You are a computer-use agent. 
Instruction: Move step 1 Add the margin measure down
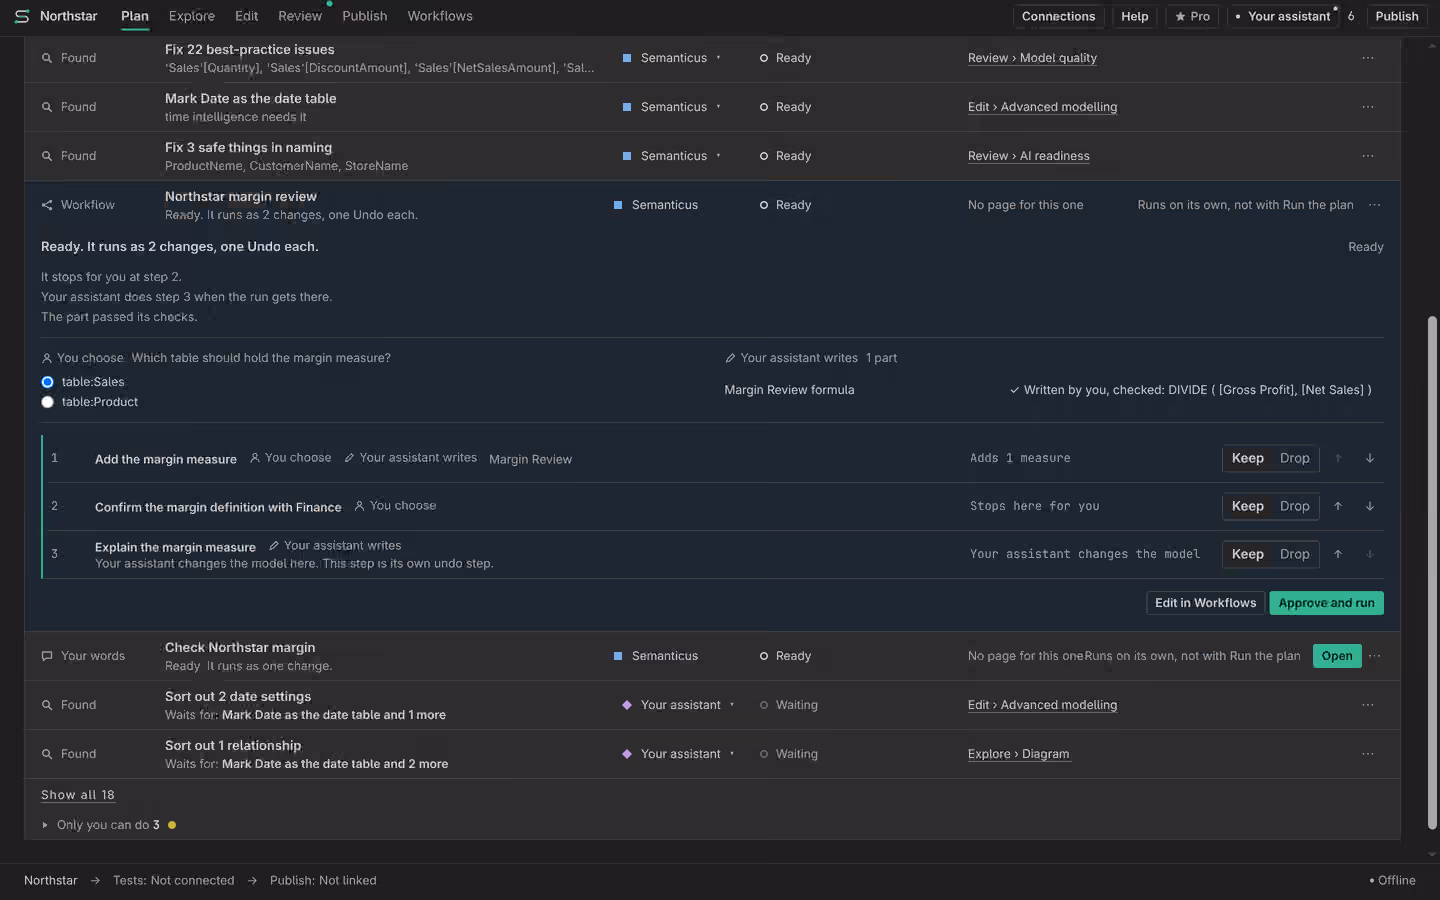click(x=1370, y=458)
